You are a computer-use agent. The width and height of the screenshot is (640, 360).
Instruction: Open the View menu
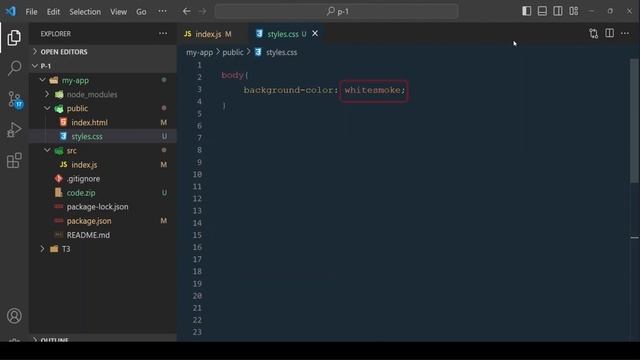coord(118,12)
